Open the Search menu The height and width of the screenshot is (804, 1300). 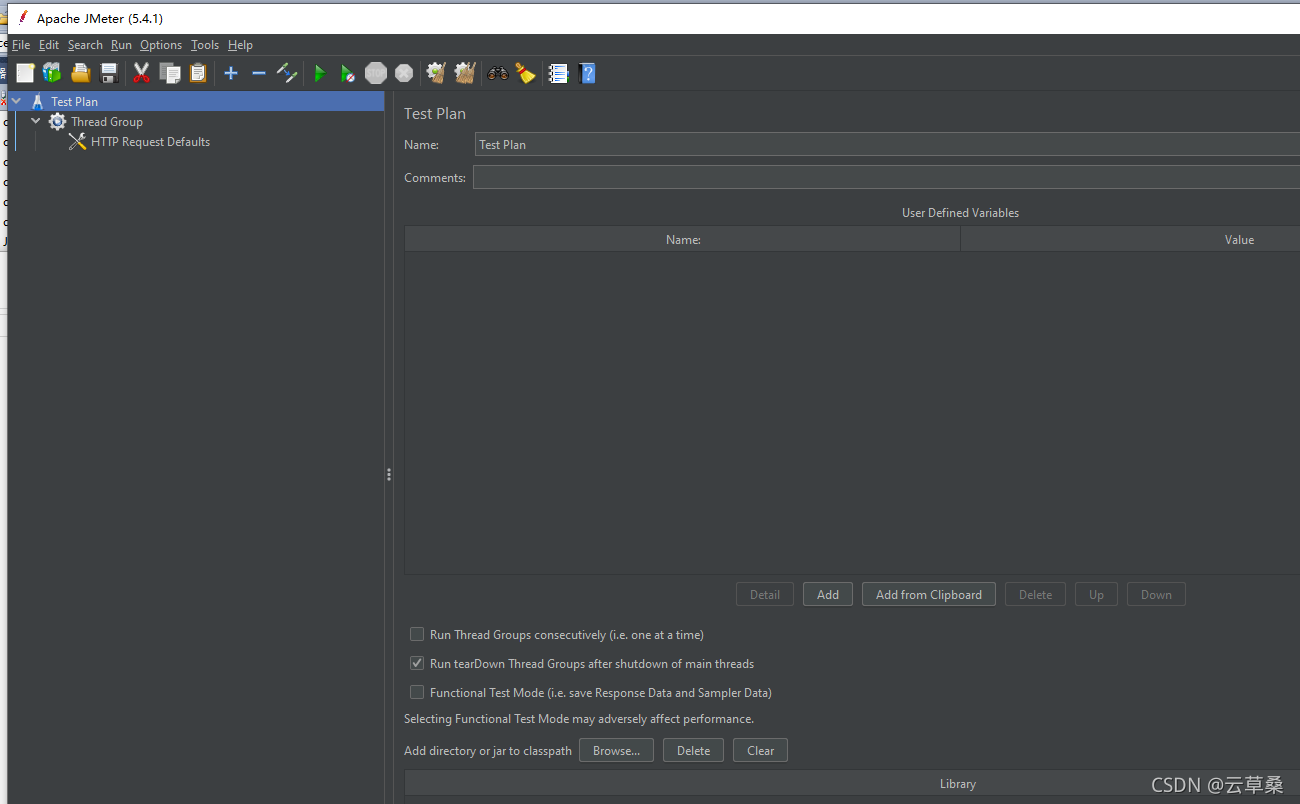coord(85,45)
